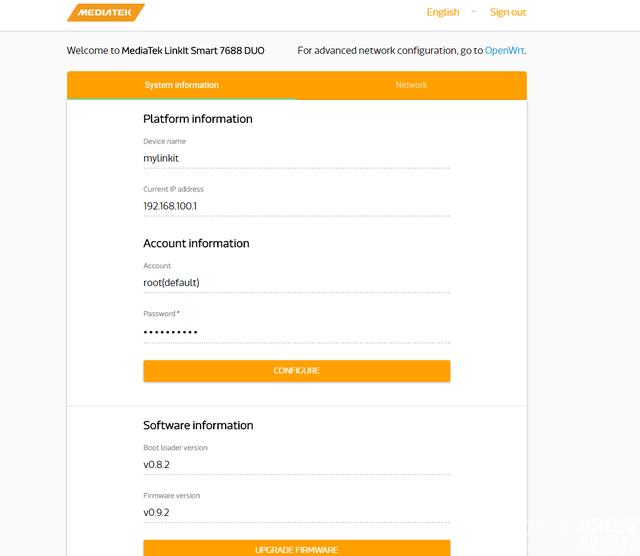Image resolution: width=640 pixels, height=556 pixels.
Task: Click the MediaTek logo
Action: [106, 12]
